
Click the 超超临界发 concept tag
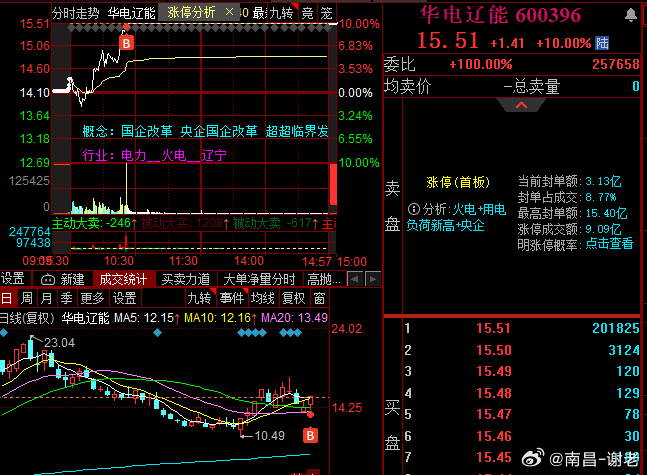point(297,131)
